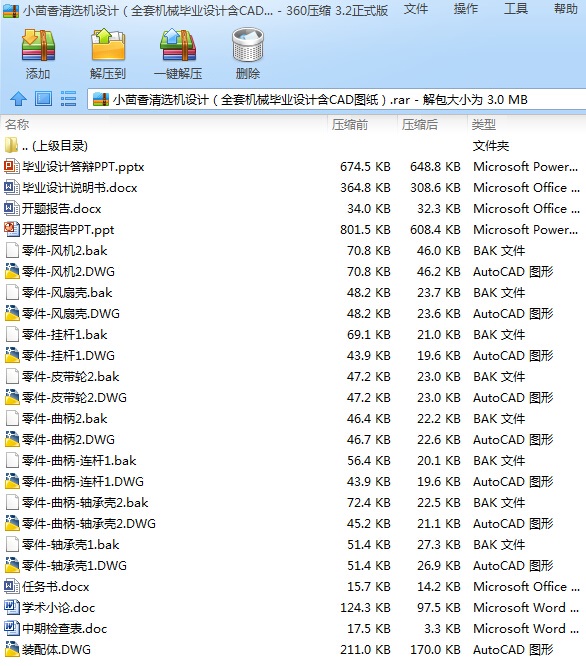This screenshot has width=586, height=666.
Task: Sort by the 压缩前 column header
Action: coord(350,124)
